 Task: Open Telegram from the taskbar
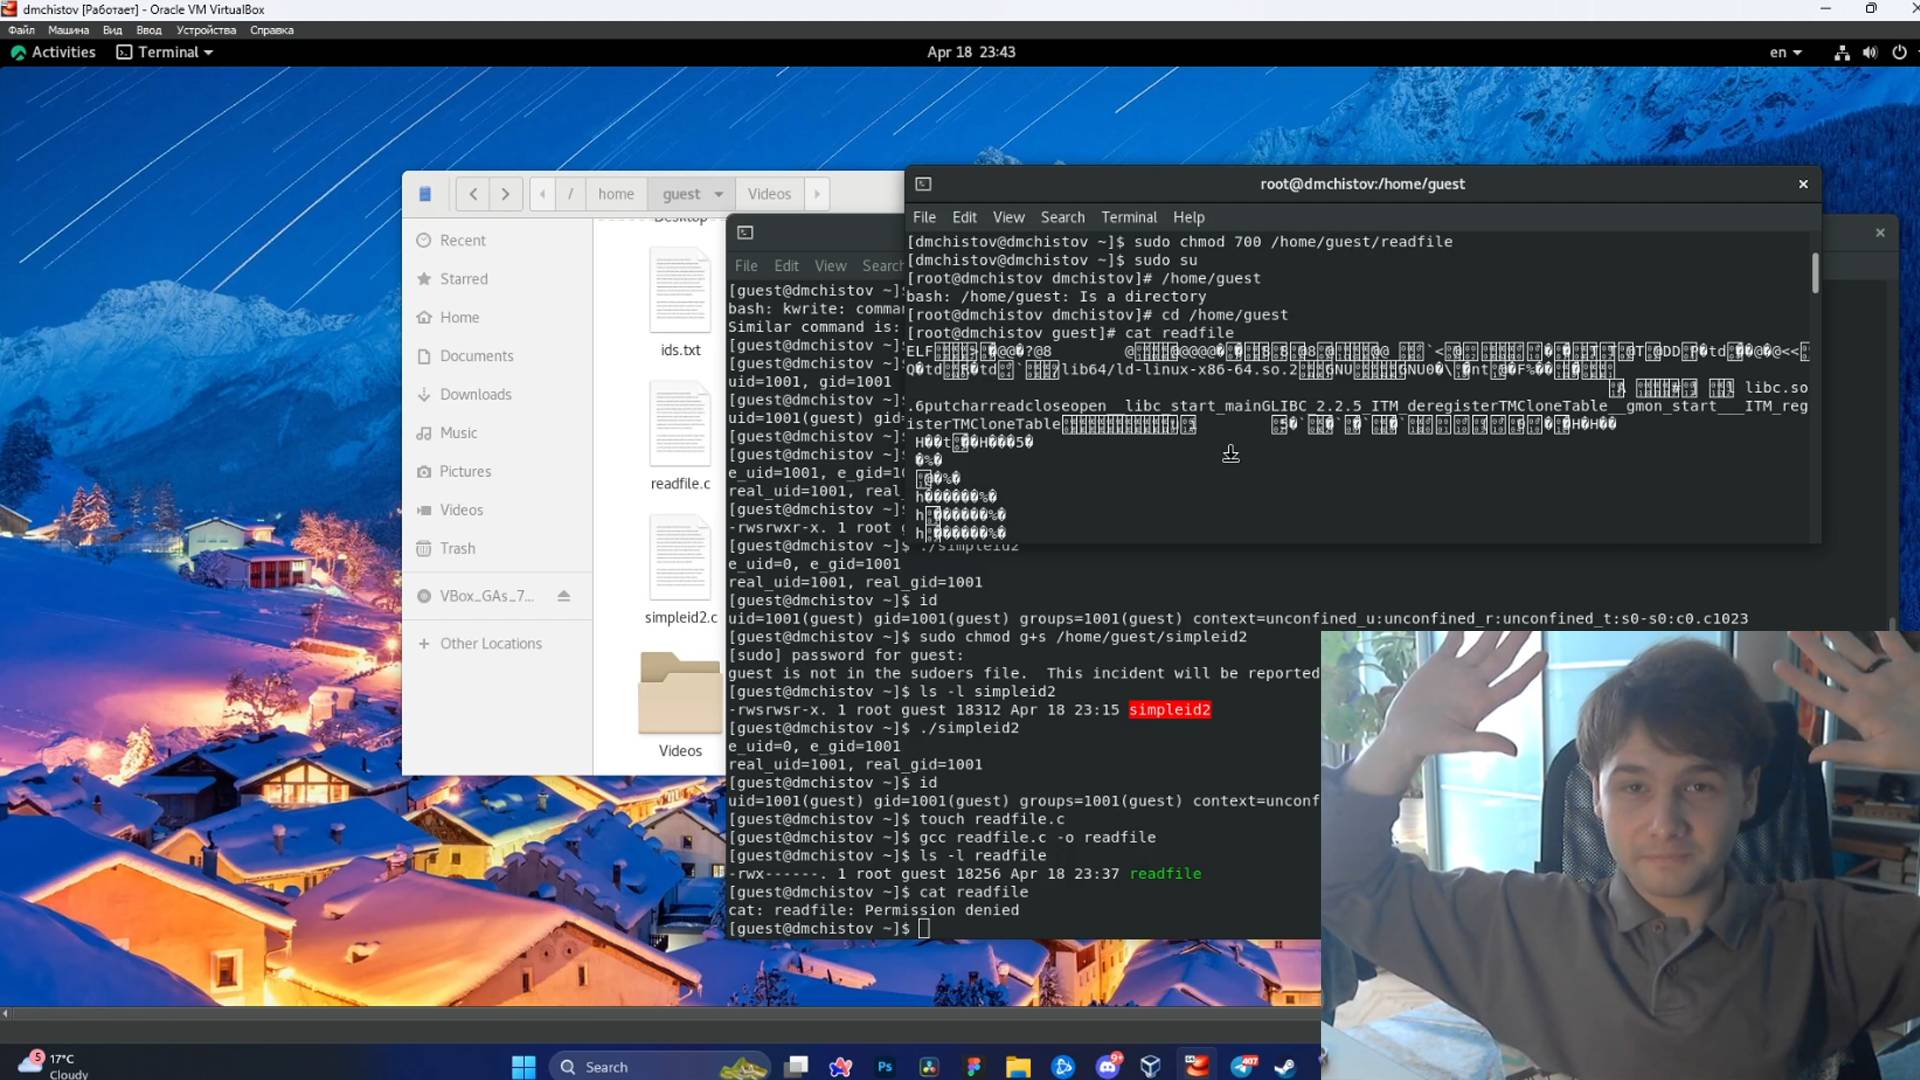[1243, 1066]
